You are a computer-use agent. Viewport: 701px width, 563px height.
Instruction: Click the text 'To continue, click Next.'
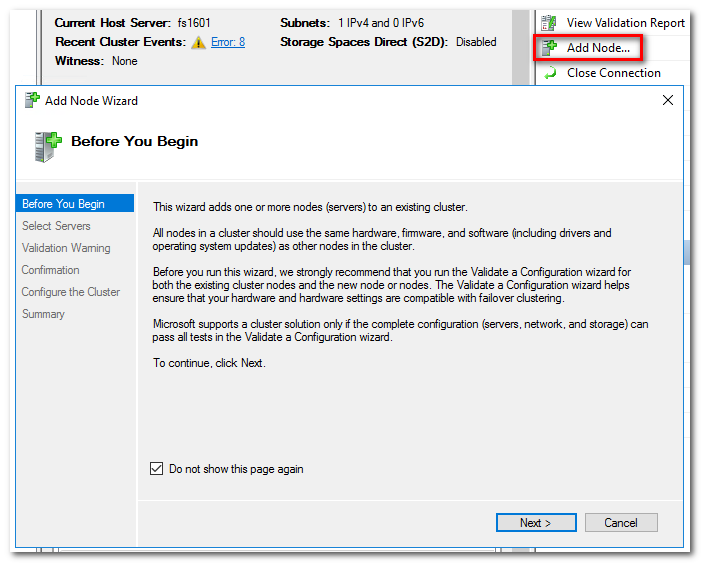(209, 363)
